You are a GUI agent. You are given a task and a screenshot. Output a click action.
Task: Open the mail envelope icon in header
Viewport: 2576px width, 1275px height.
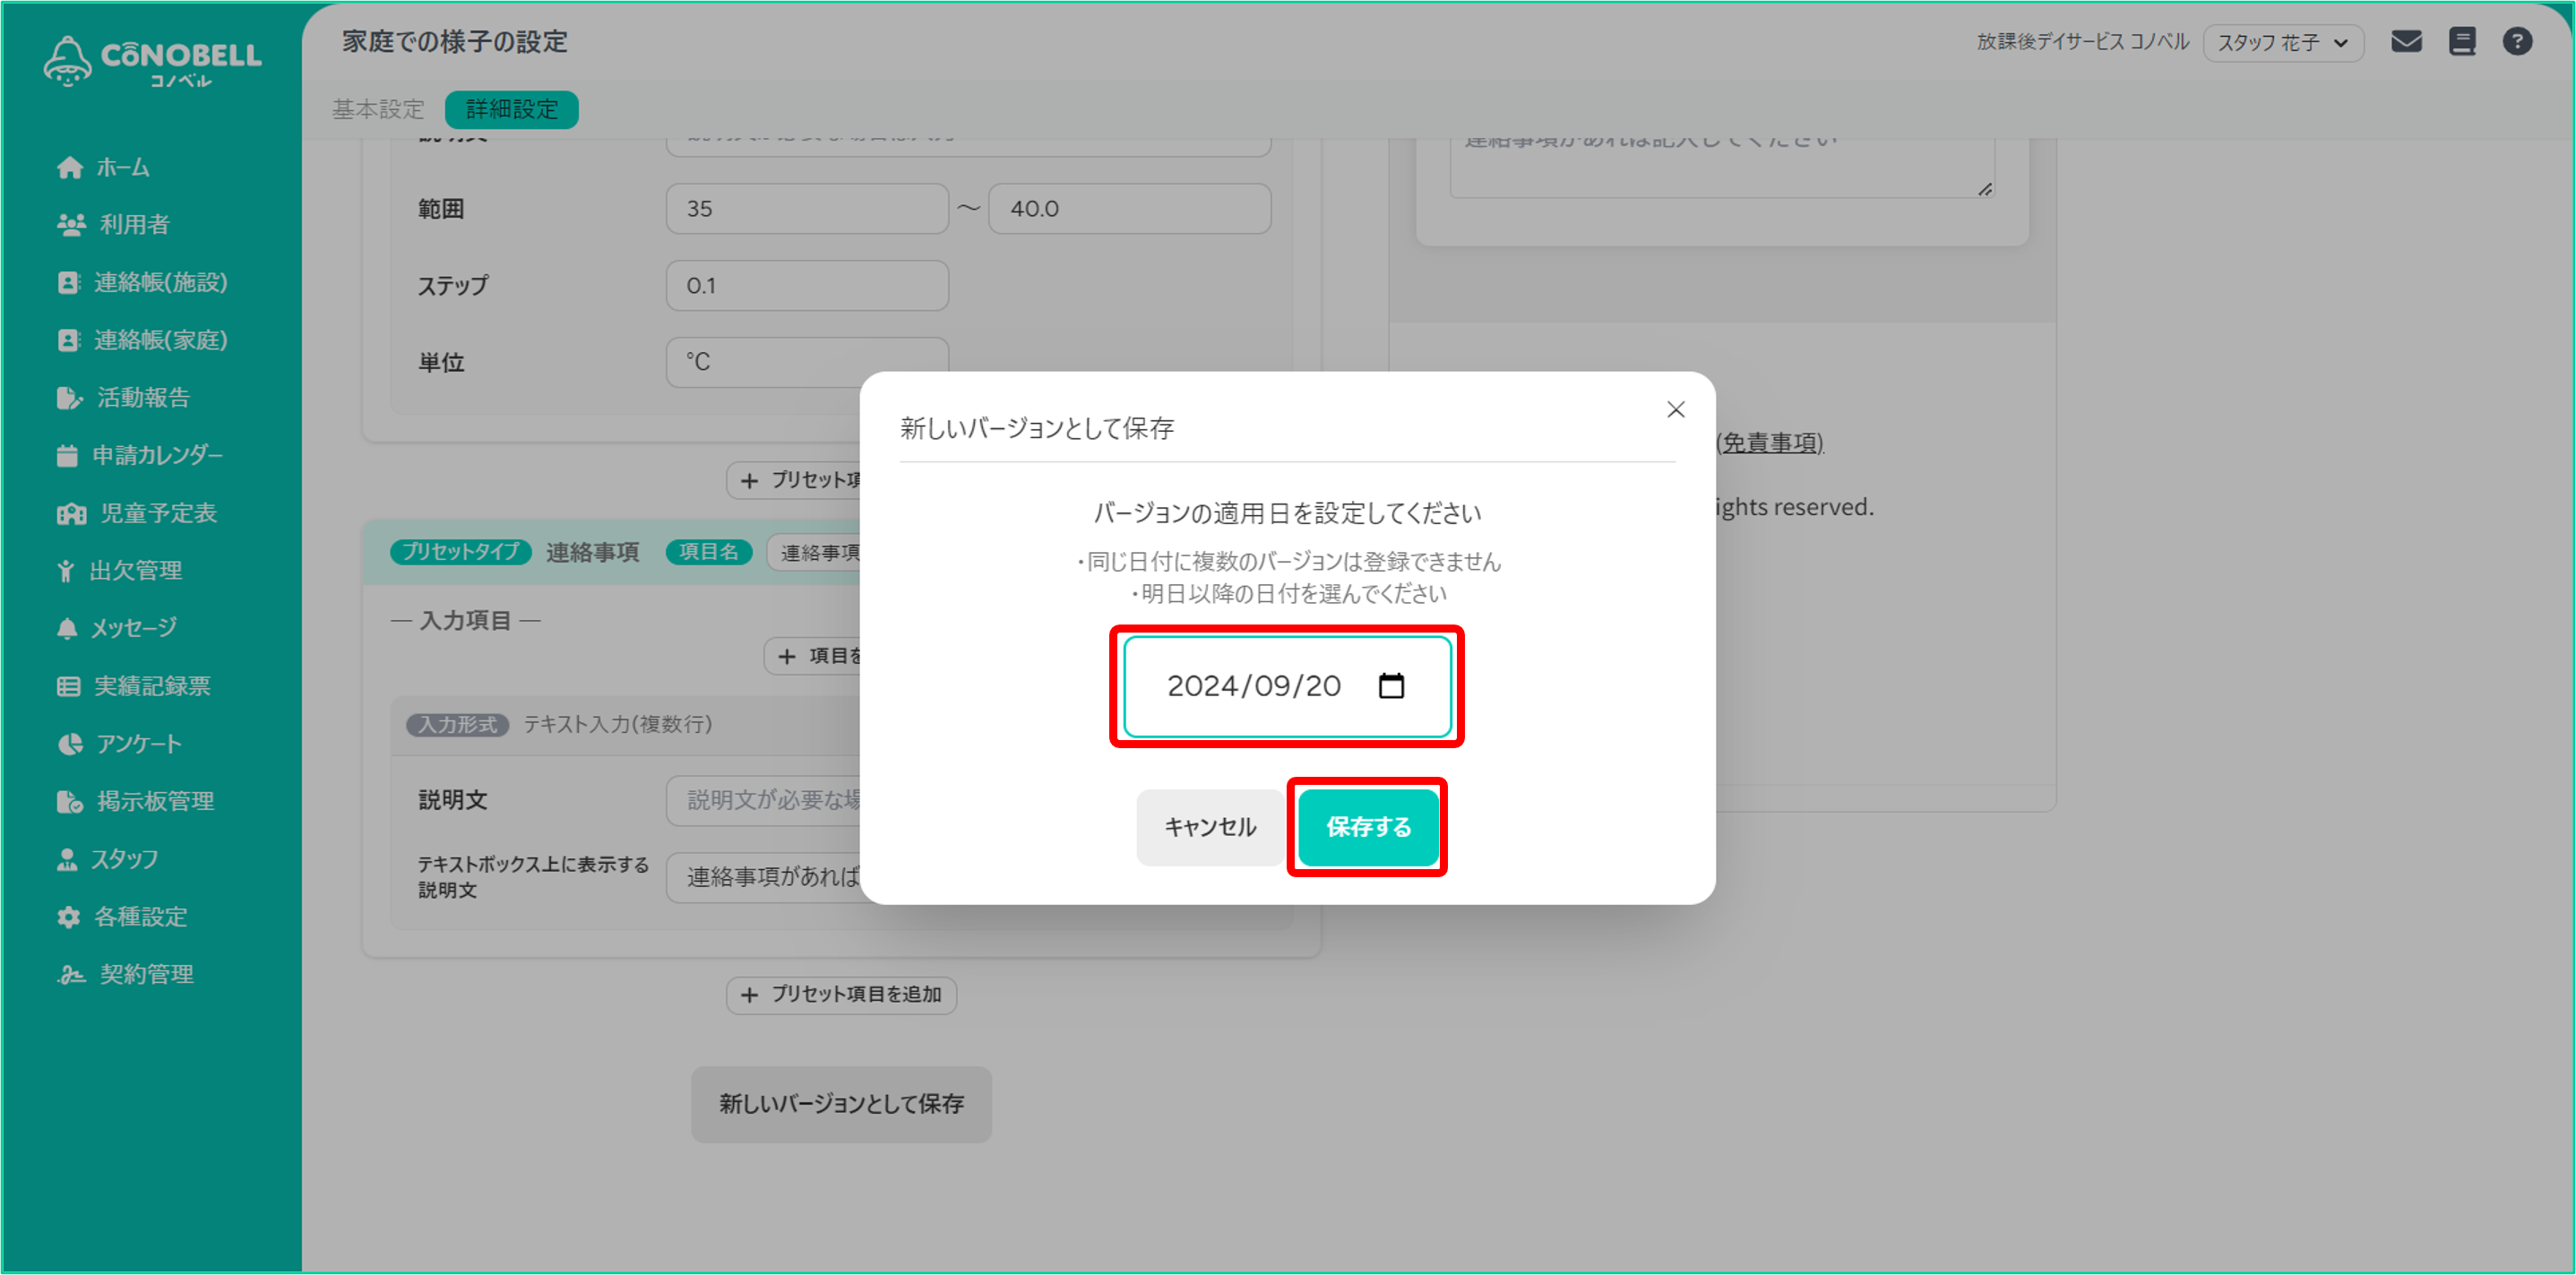pyautogui.click(x=2406, y=42)
